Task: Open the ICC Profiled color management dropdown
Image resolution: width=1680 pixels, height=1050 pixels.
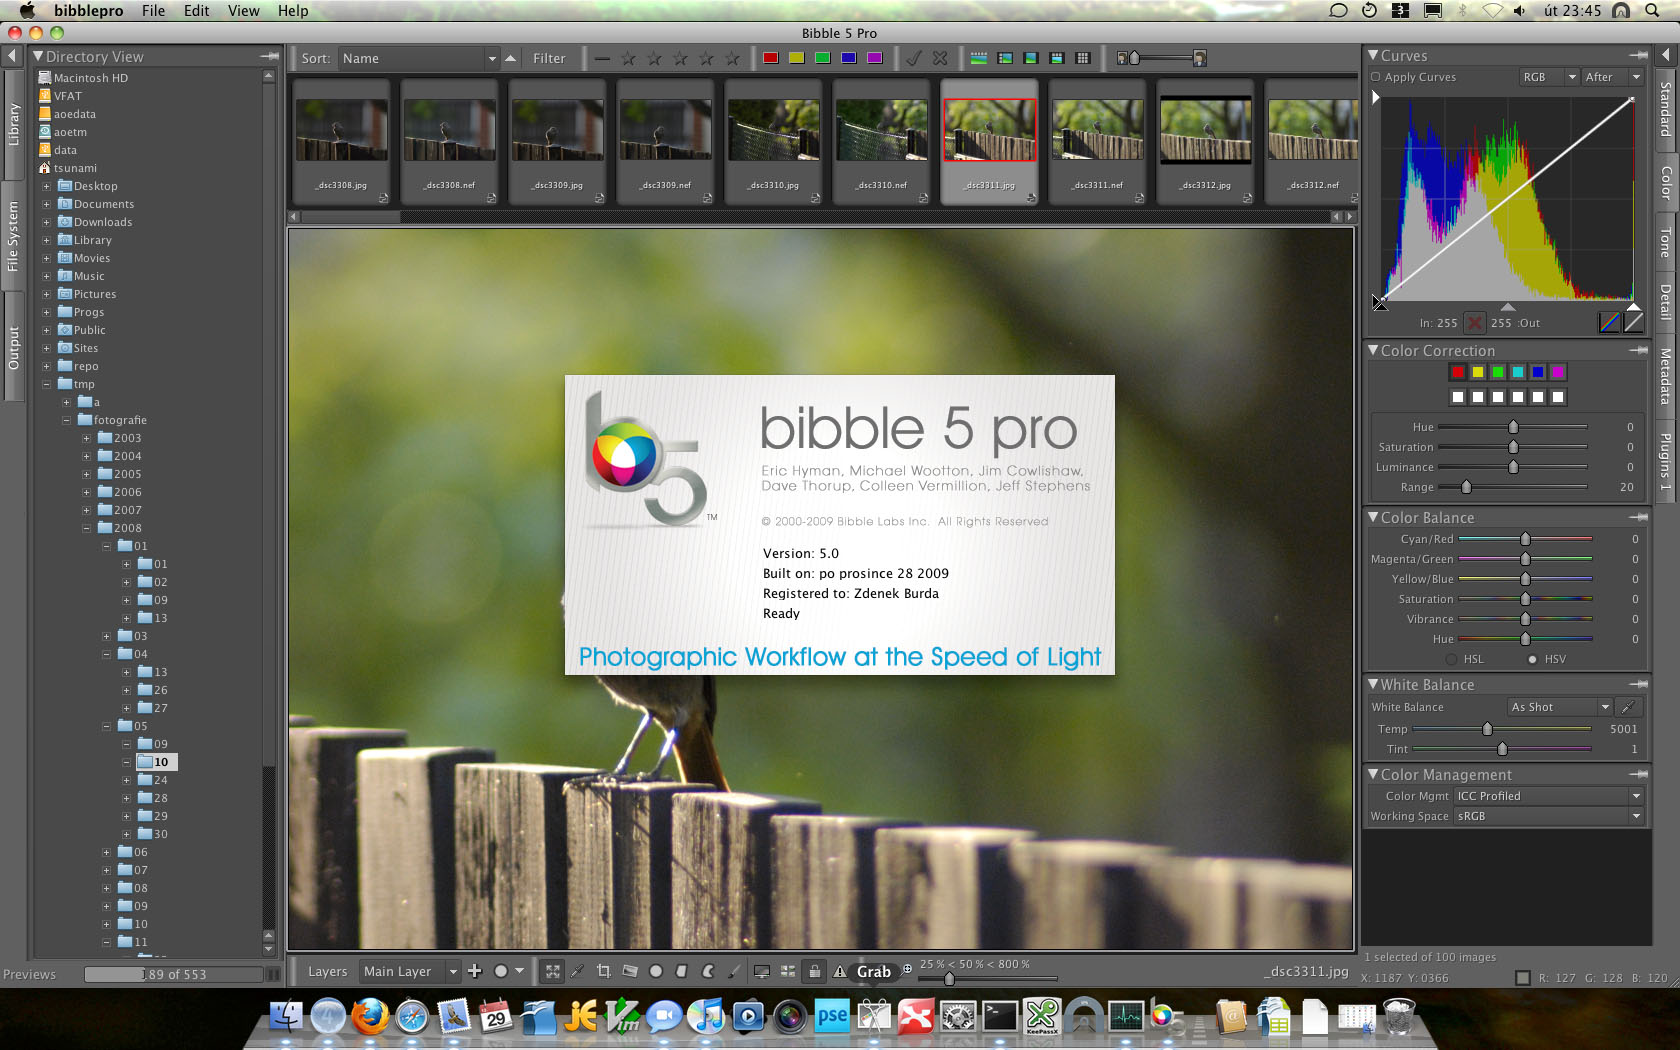Action: 1548,796
